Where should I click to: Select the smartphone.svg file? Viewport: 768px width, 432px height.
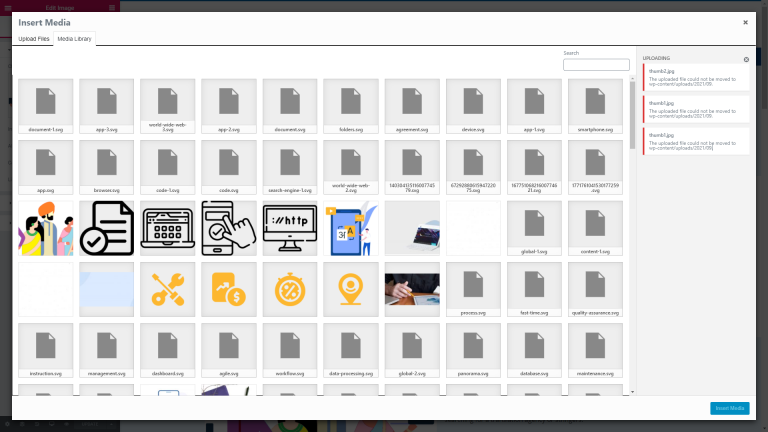click(595, 106)
